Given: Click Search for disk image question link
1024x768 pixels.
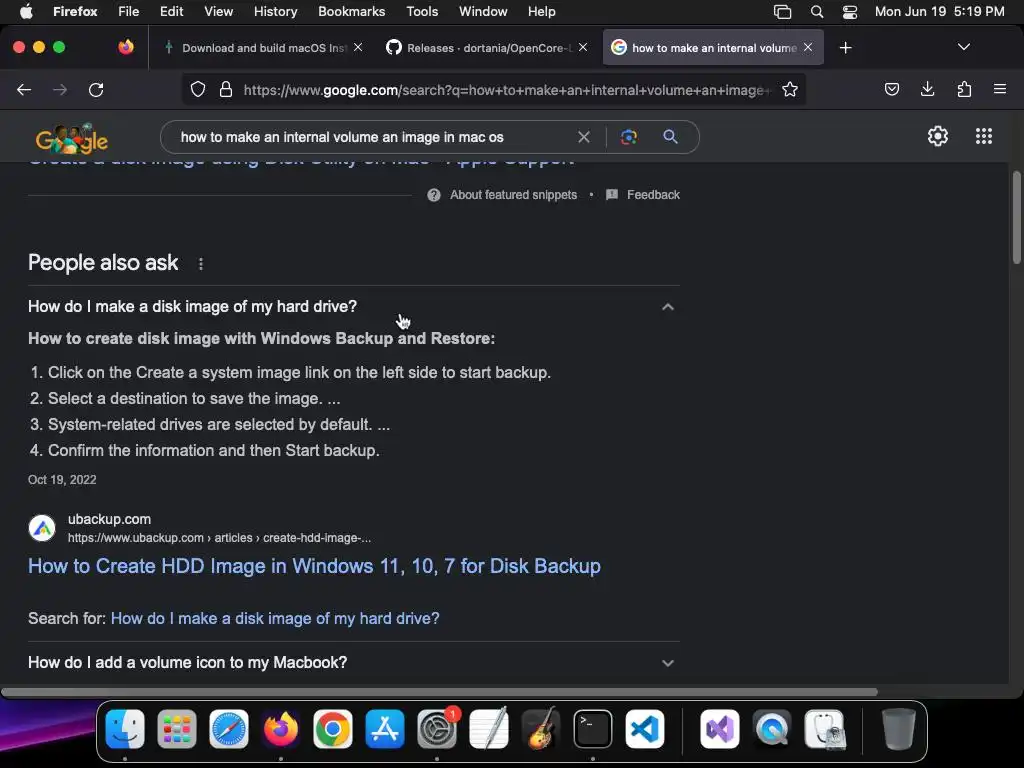Looking at the screenshot, I should point(275,618).
